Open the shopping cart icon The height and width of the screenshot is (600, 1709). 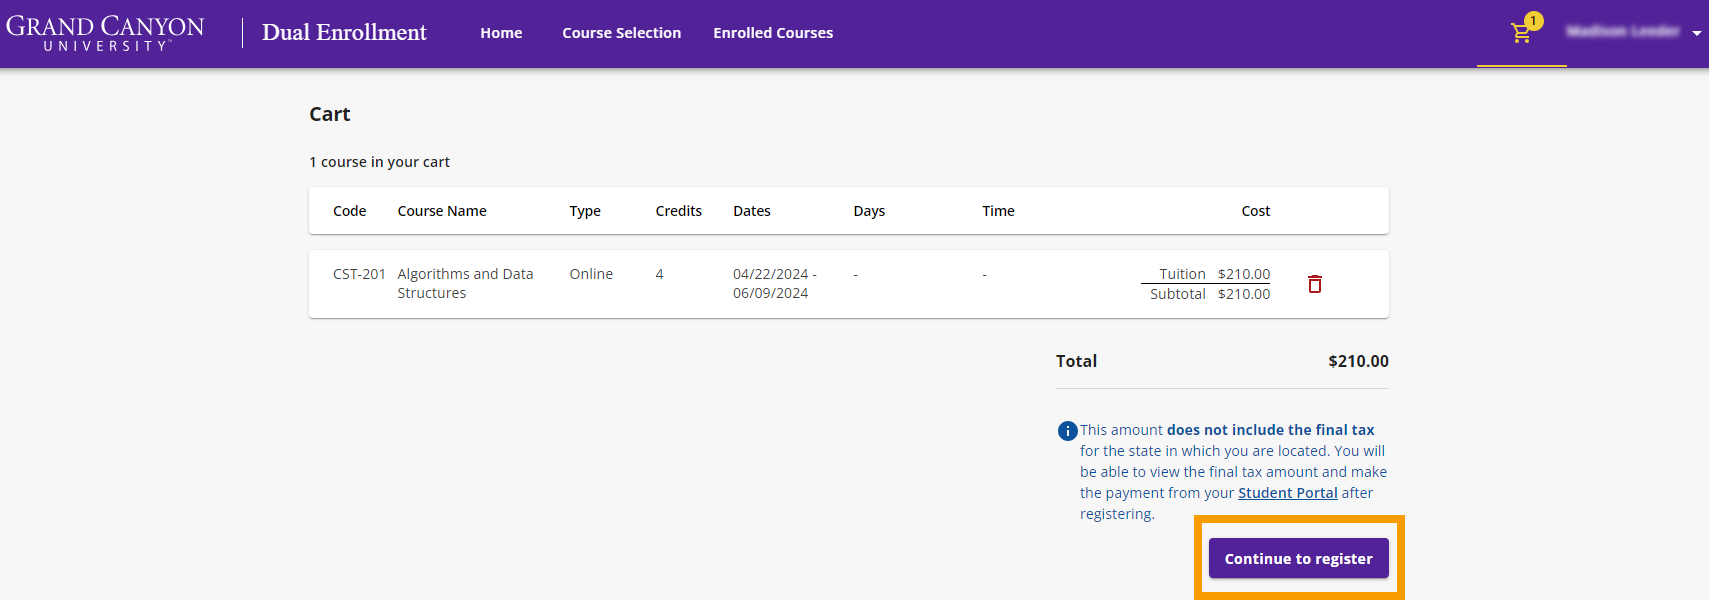point(1521,33)
